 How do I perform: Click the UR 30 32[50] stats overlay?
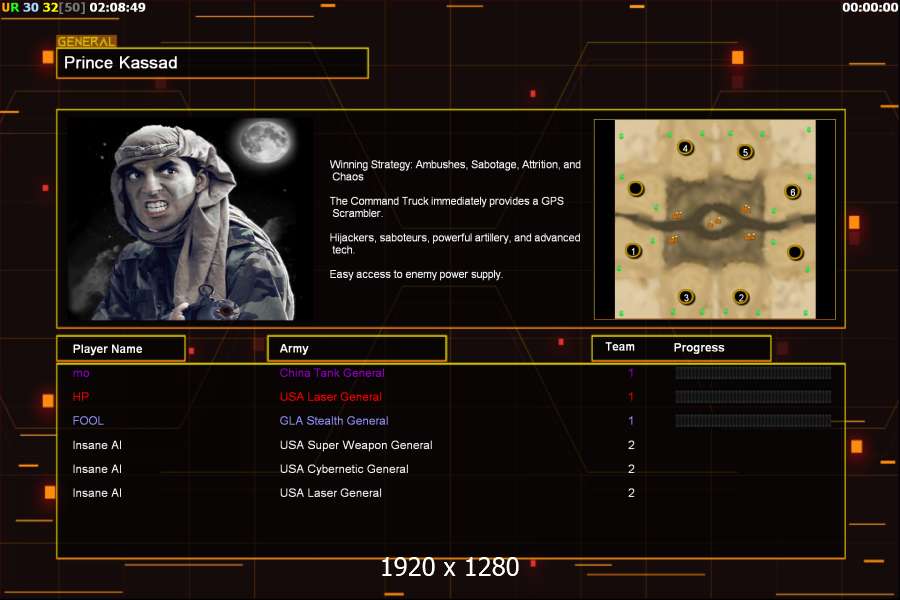tap(44, 7)
